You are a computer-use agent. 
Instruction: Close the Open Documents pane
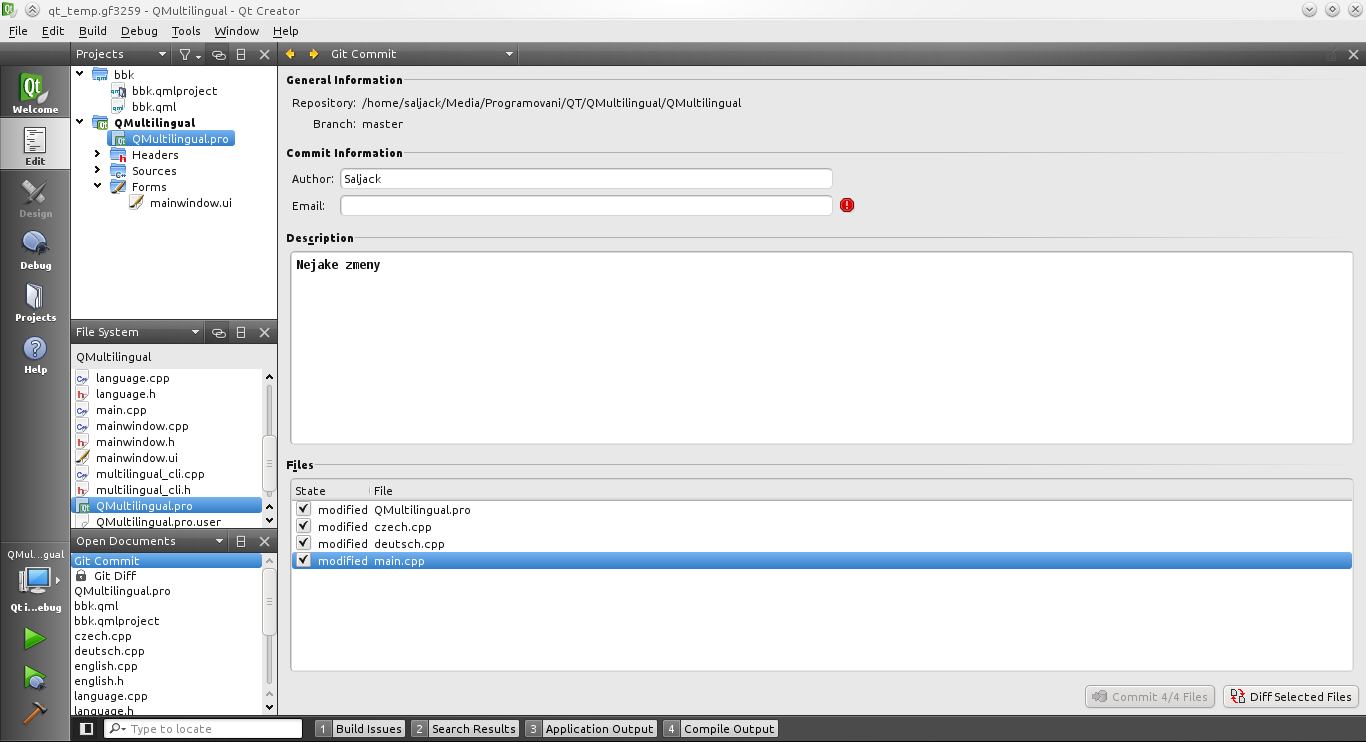click(x=264, y=541)
